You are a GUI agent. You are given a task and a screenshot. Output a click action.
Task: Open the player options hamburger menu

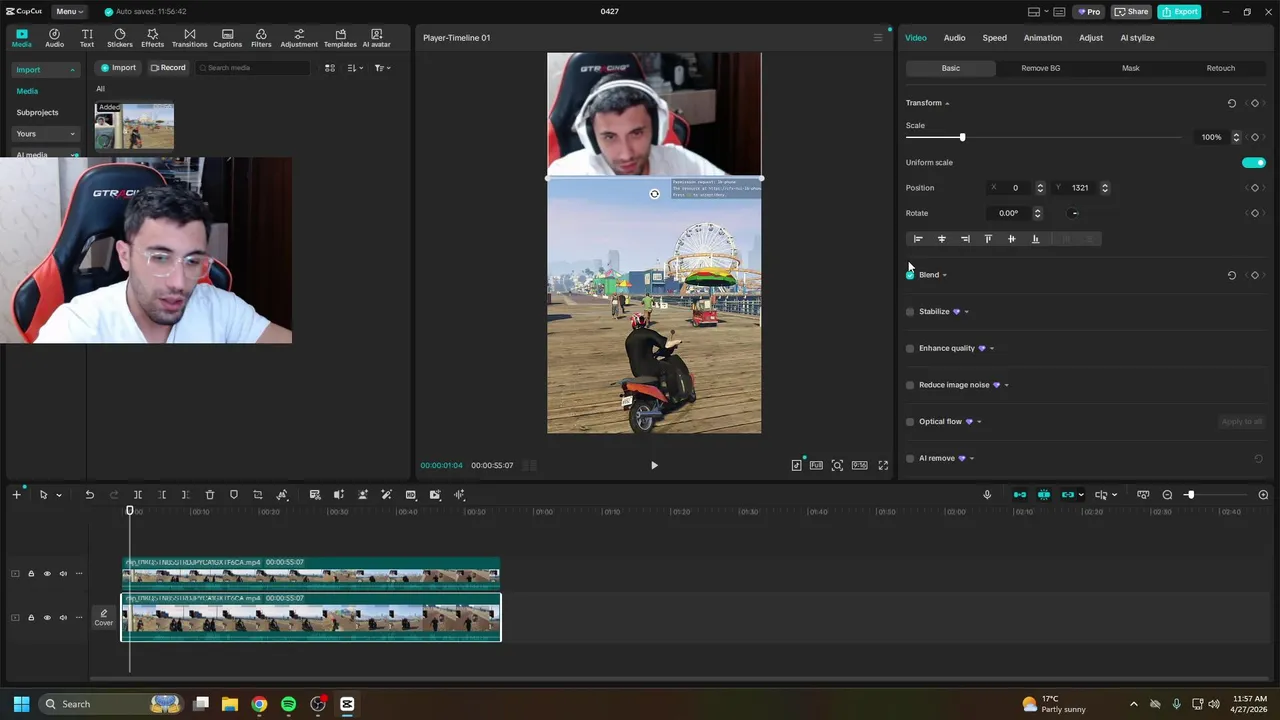click(878, 38)
